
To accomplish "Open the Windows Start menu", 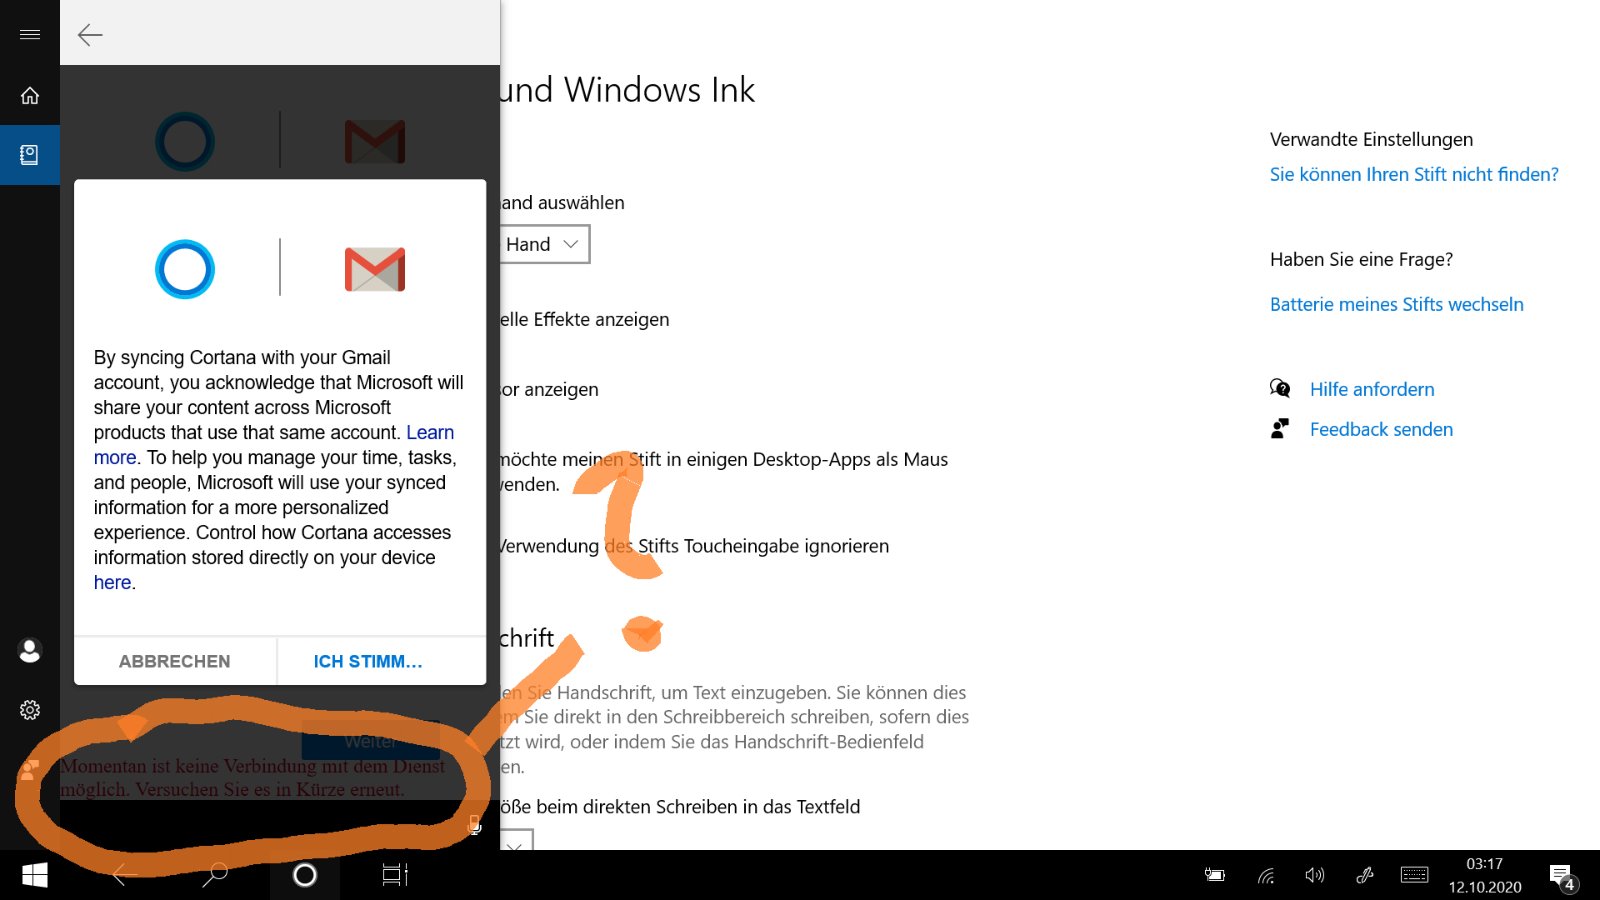I will point(35,875).
